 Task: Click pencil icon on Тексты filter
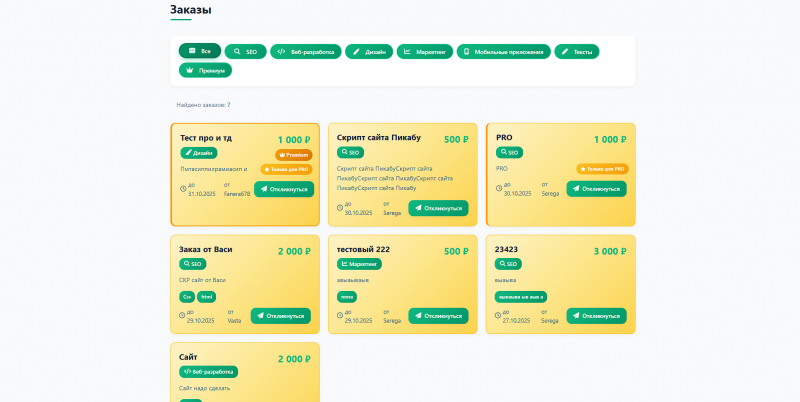565,52
